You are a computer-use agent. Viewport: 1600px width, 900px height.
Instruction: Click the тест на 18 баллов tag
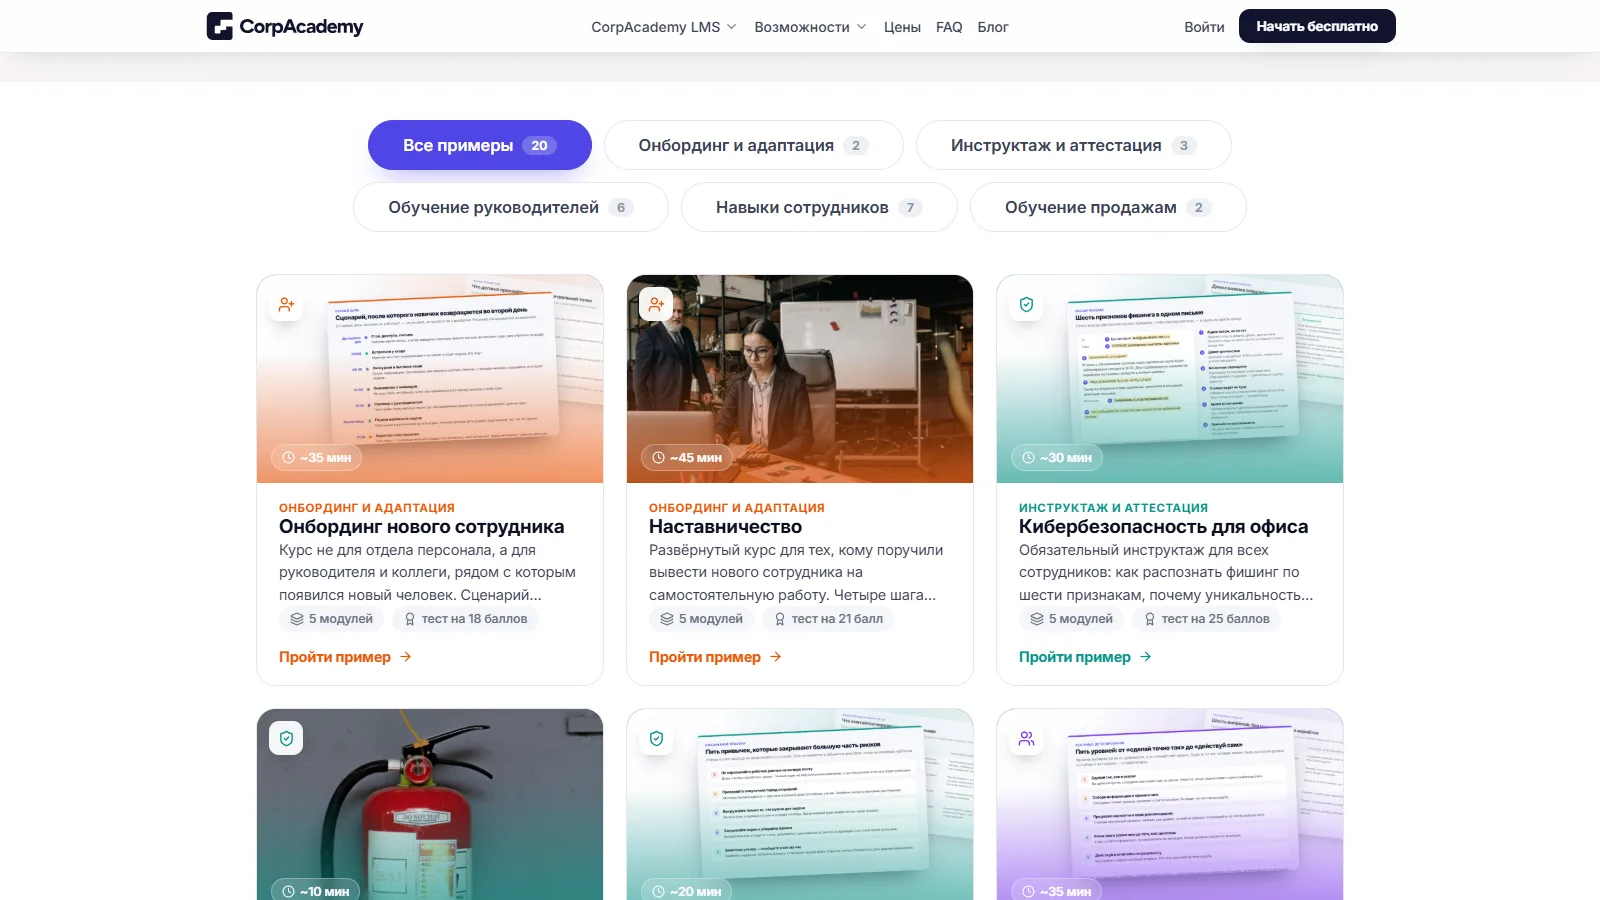(x=465, y=619)
